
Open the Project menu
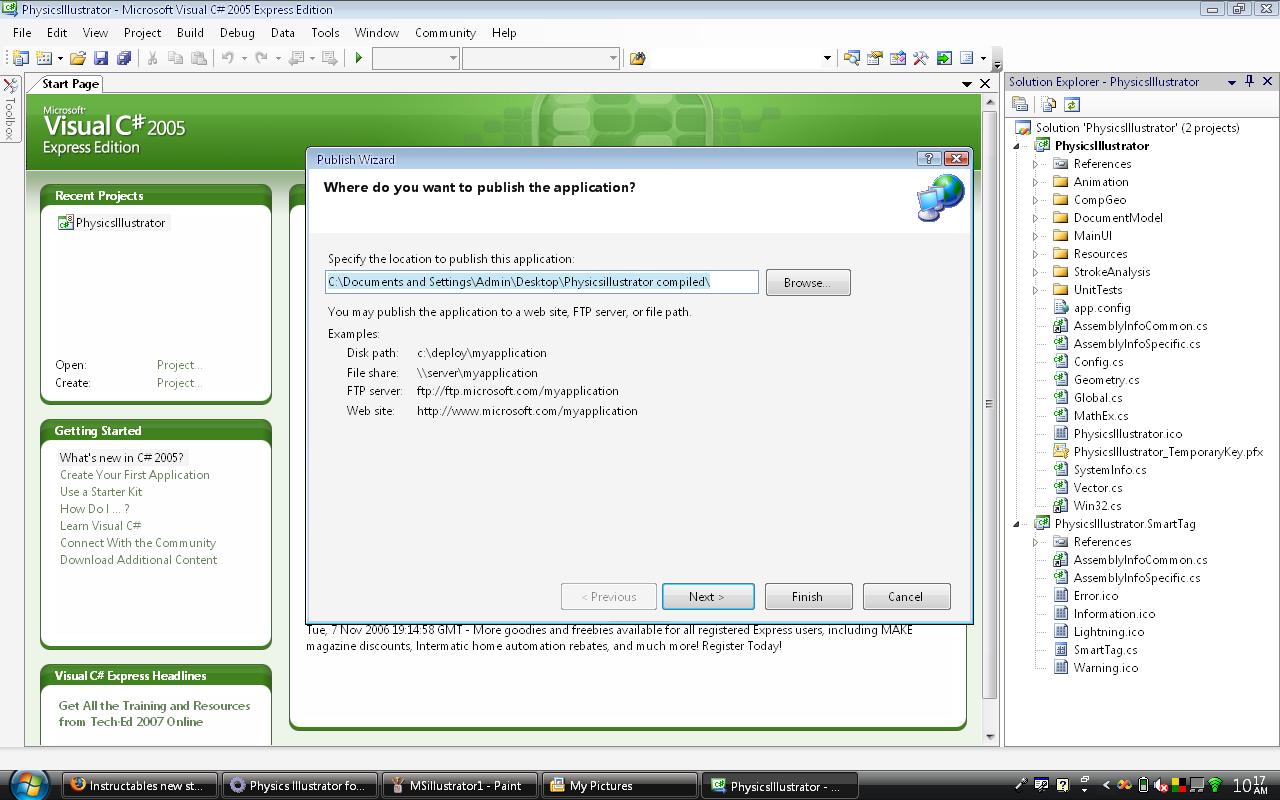pyautogui.click(x=142, y=32)
